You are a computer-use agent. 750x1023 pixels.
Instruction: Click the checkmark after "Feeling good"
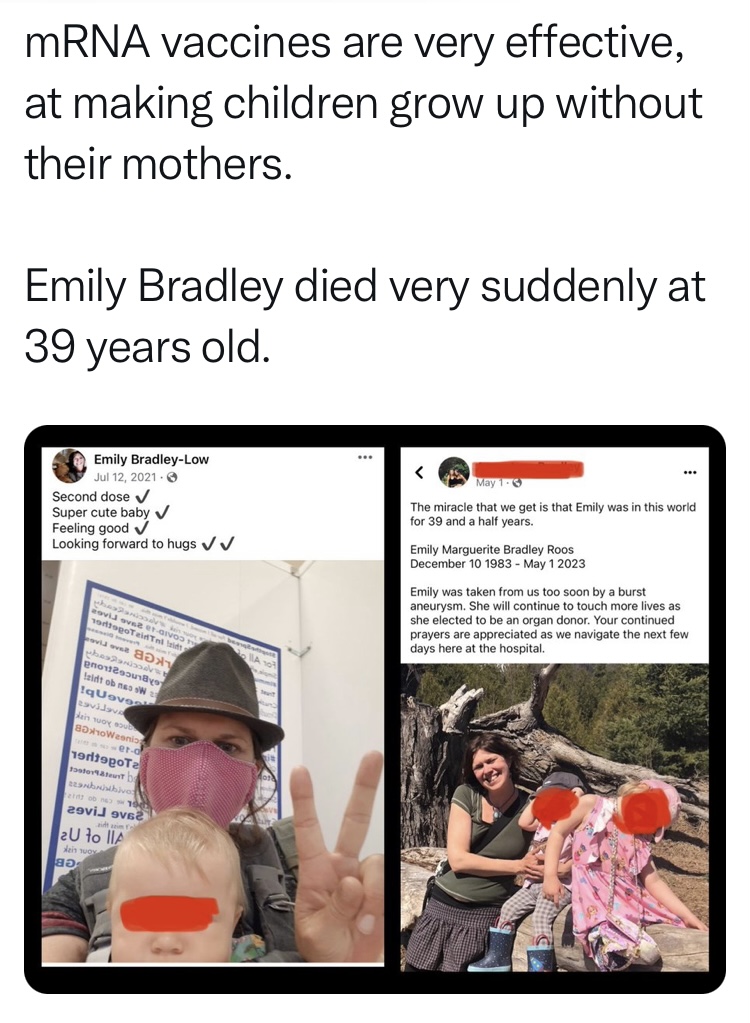pyautogui.click(x=142, y=528)
